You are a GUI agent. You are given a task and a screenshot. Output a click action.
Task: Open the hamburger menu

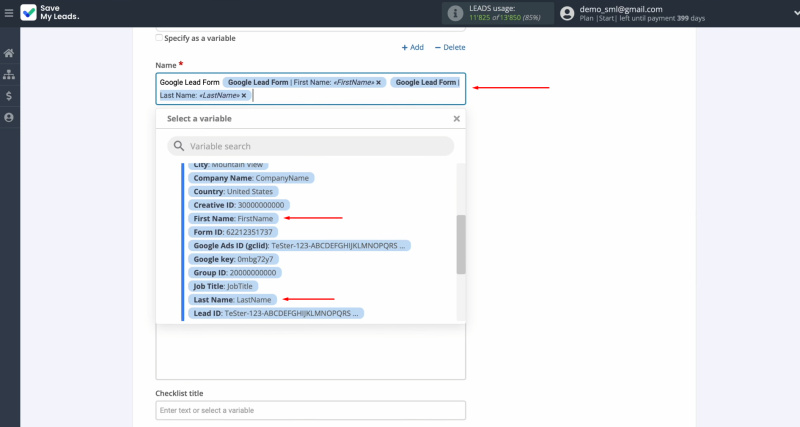pos(9,13)
